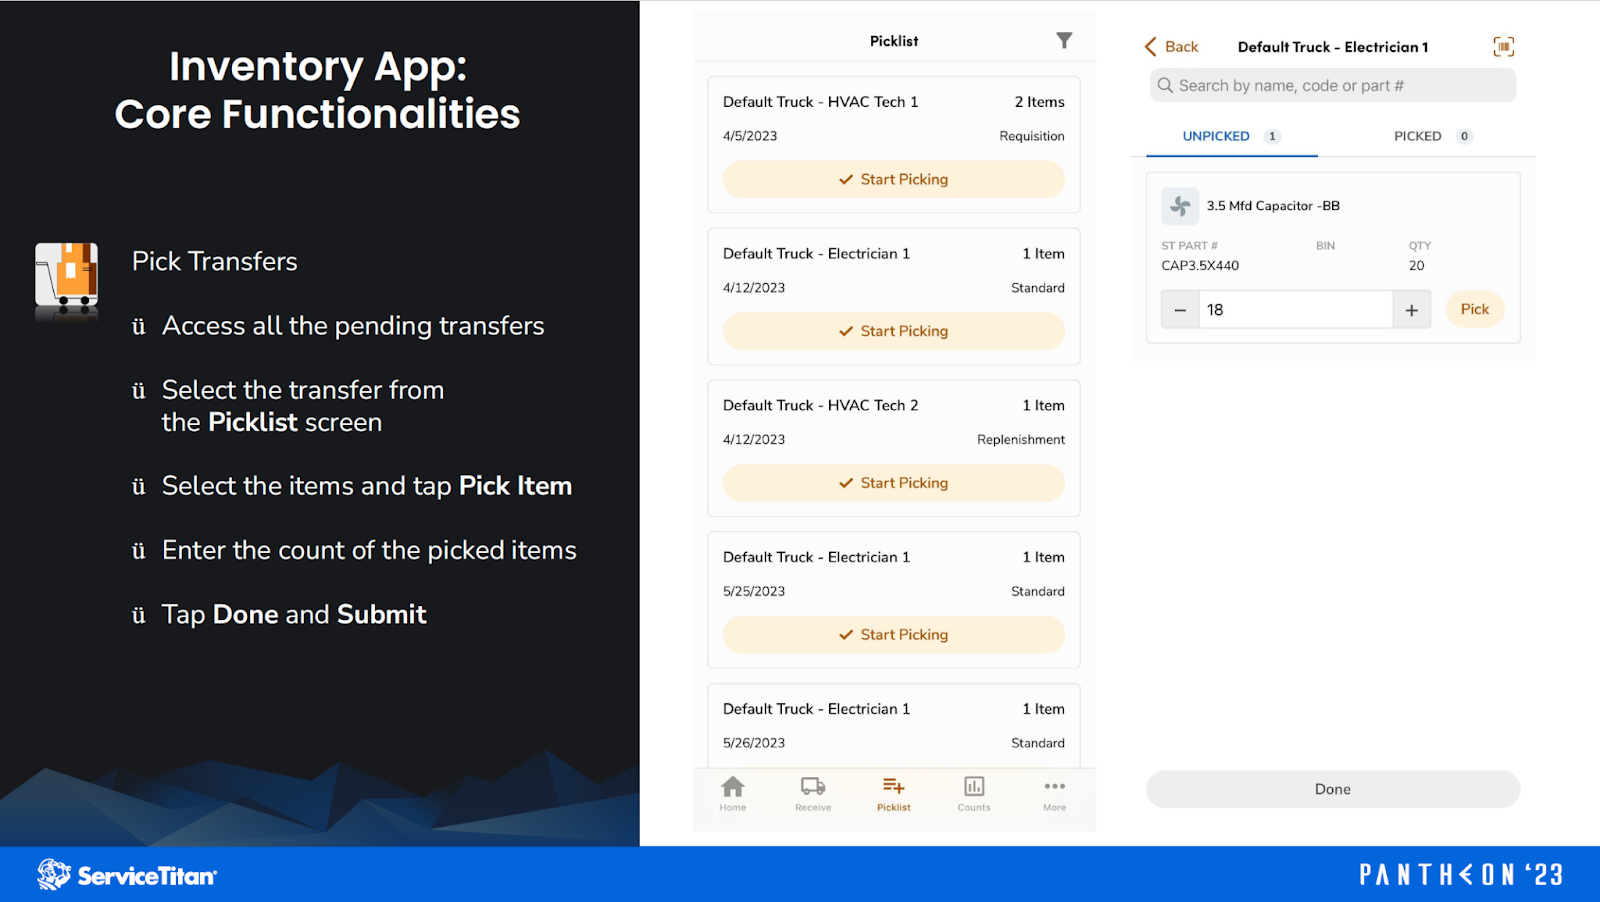Click the ServiceTitan logo
1600x902 pixels.
coord(127,875)
